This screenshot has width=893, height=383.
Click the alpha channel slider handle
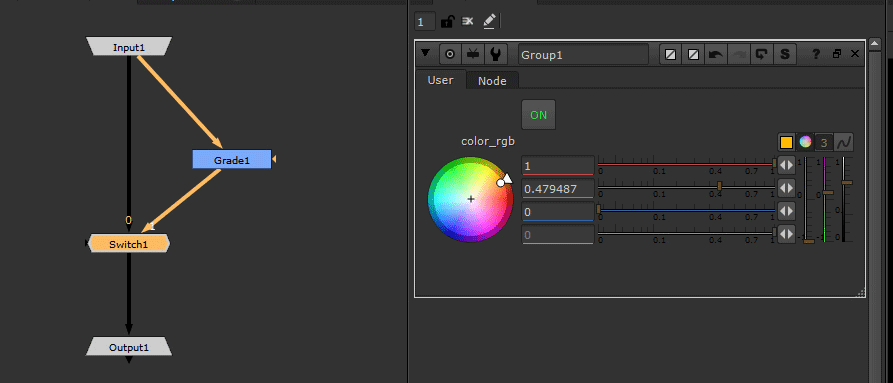pyautogui.click(x=774, y=232)
